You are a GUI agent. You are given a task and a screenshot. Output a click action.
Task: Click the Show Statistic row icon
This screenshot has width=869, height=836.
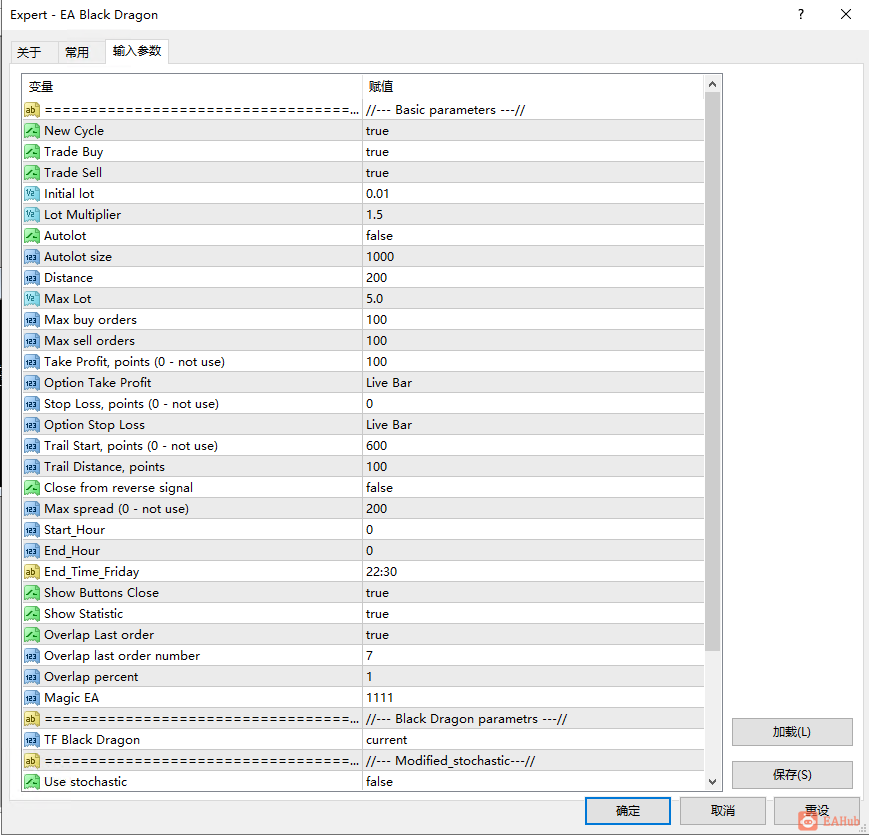tap(32, 614)
